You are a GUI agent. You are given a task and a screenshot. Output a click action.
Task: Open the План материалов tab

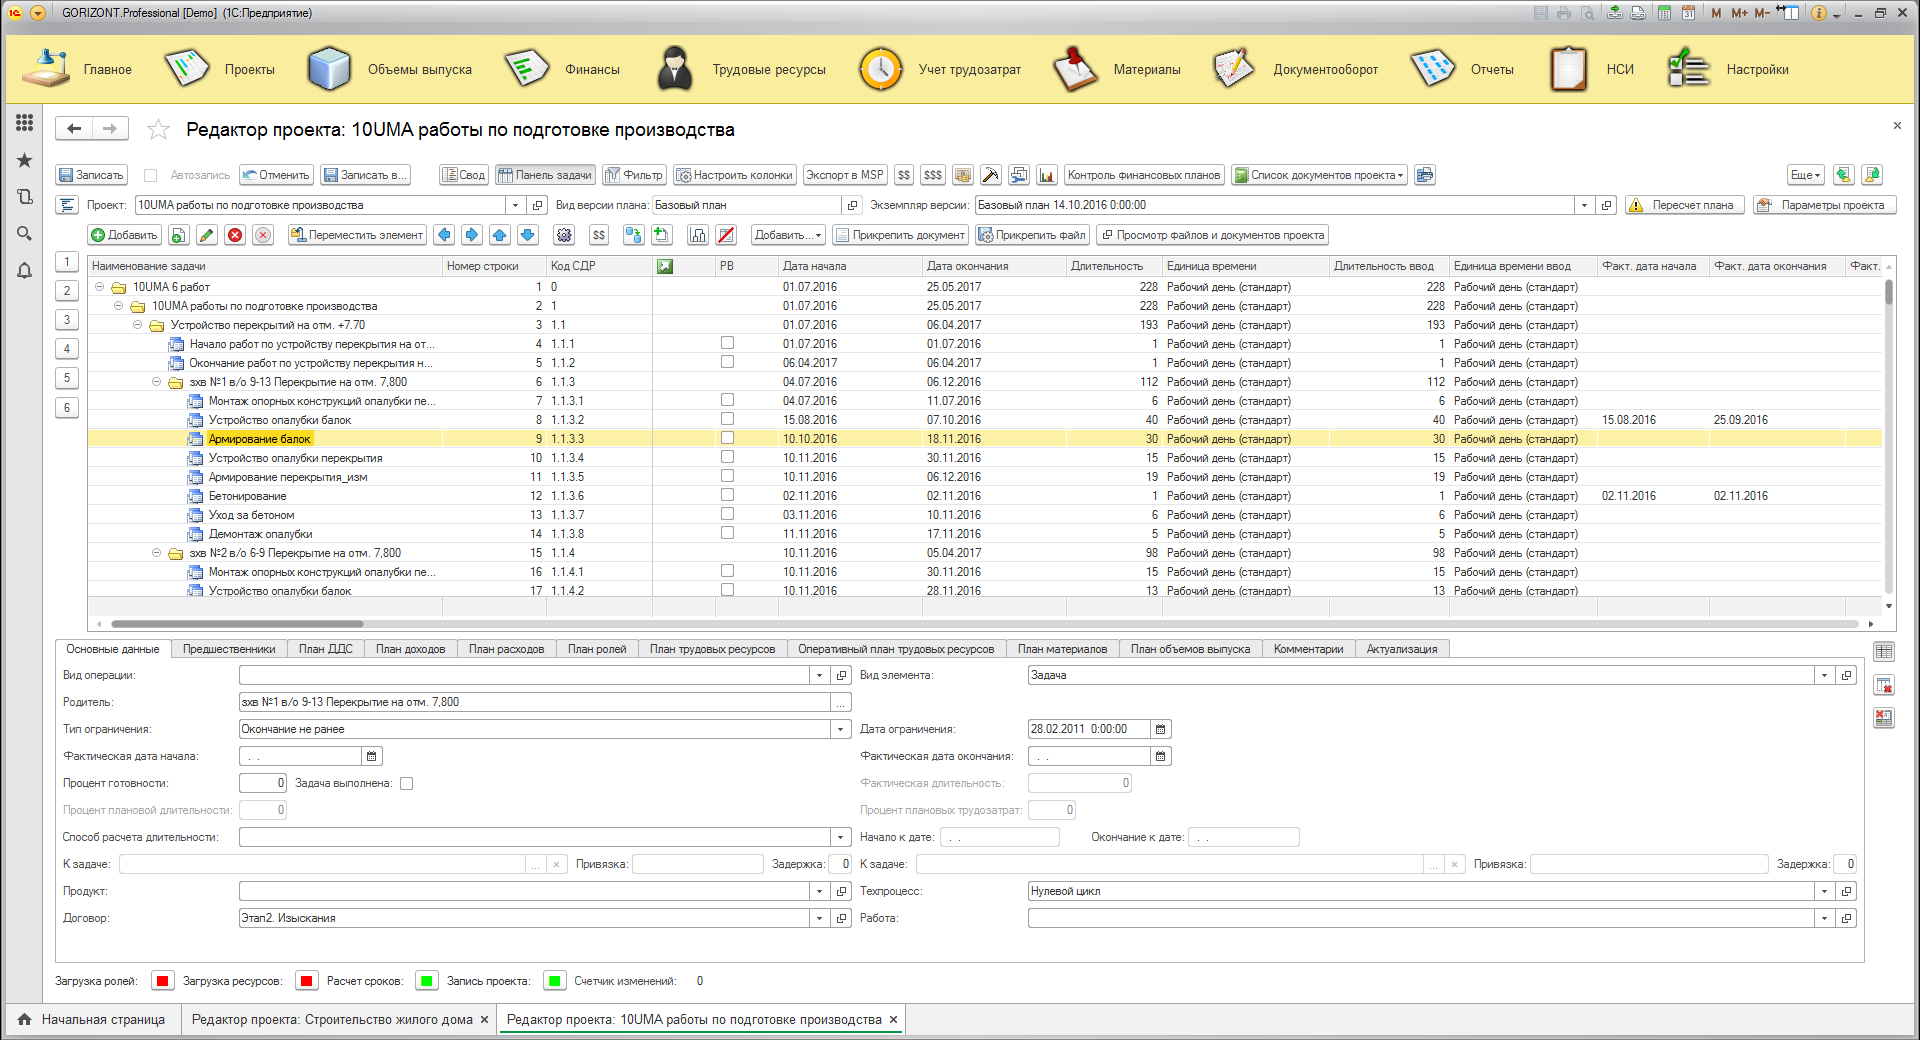click(x=1062, y=649)
